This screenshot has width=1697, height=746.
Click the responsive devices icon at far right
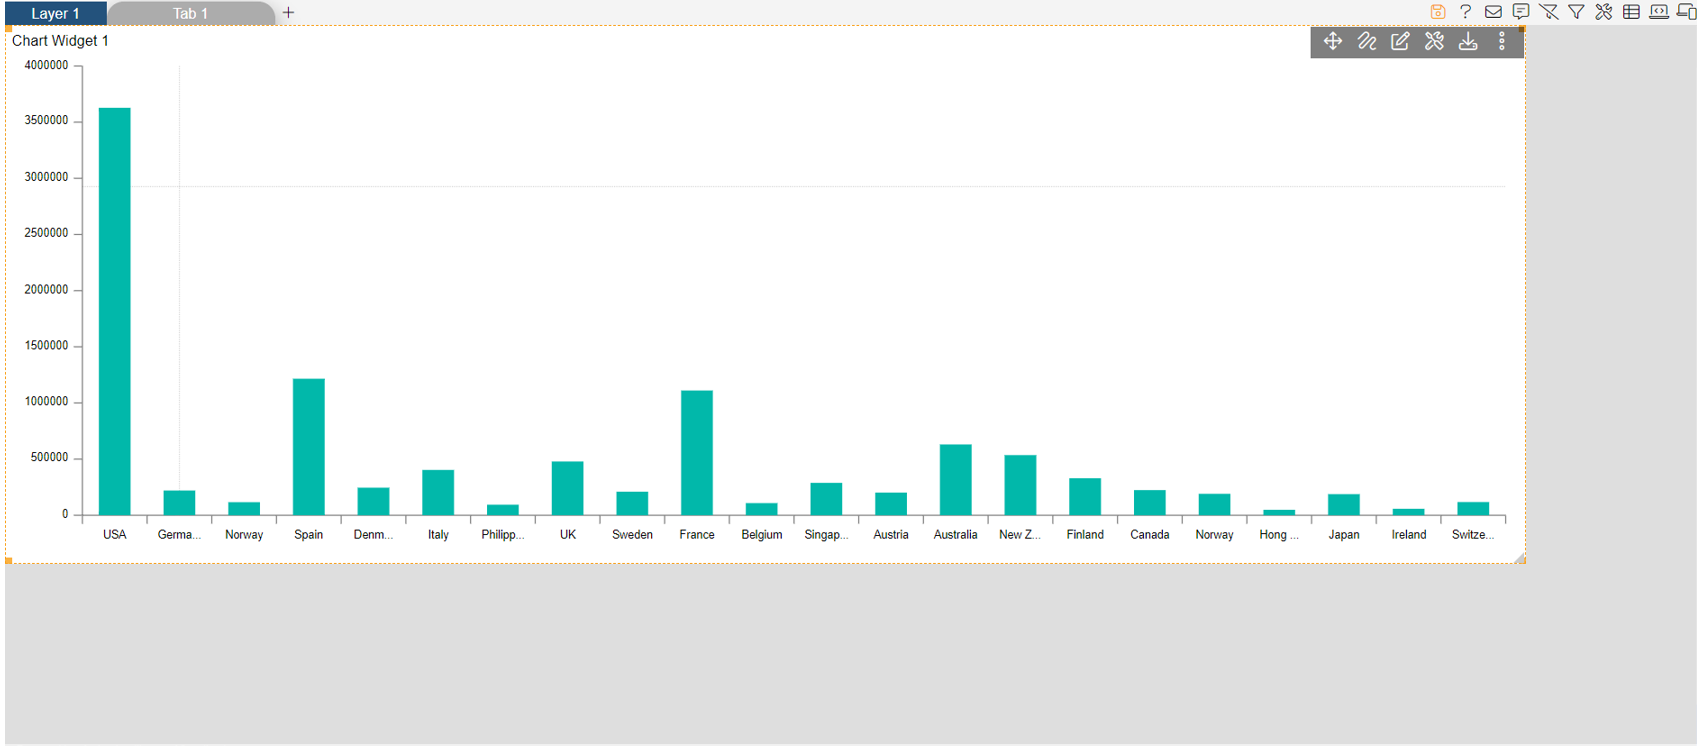[1686, 12]
